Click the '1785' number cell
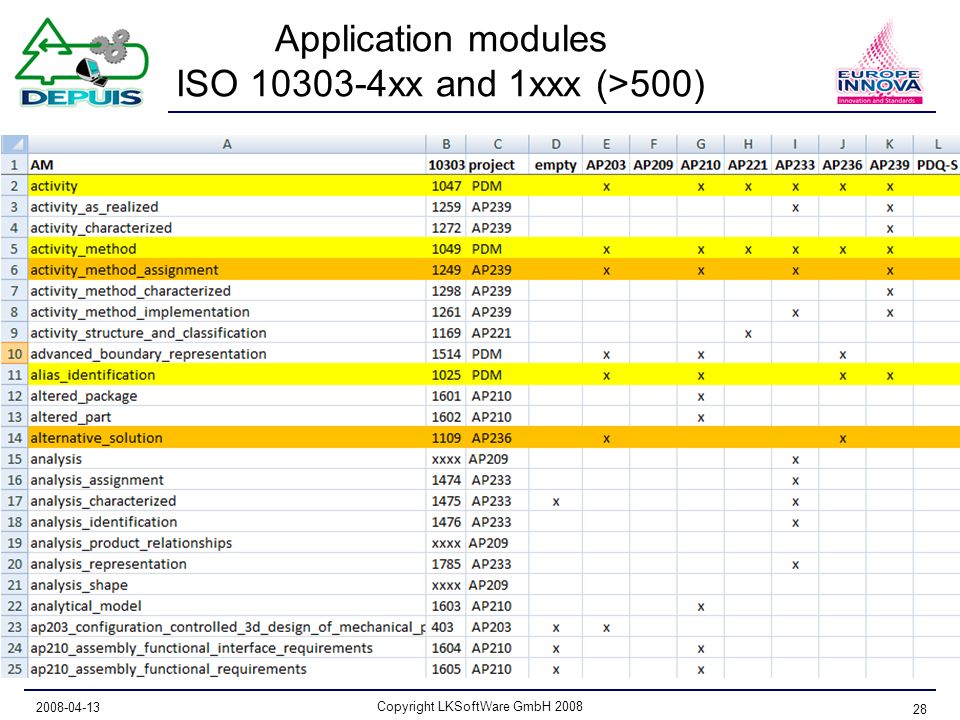 coord(446,564)
